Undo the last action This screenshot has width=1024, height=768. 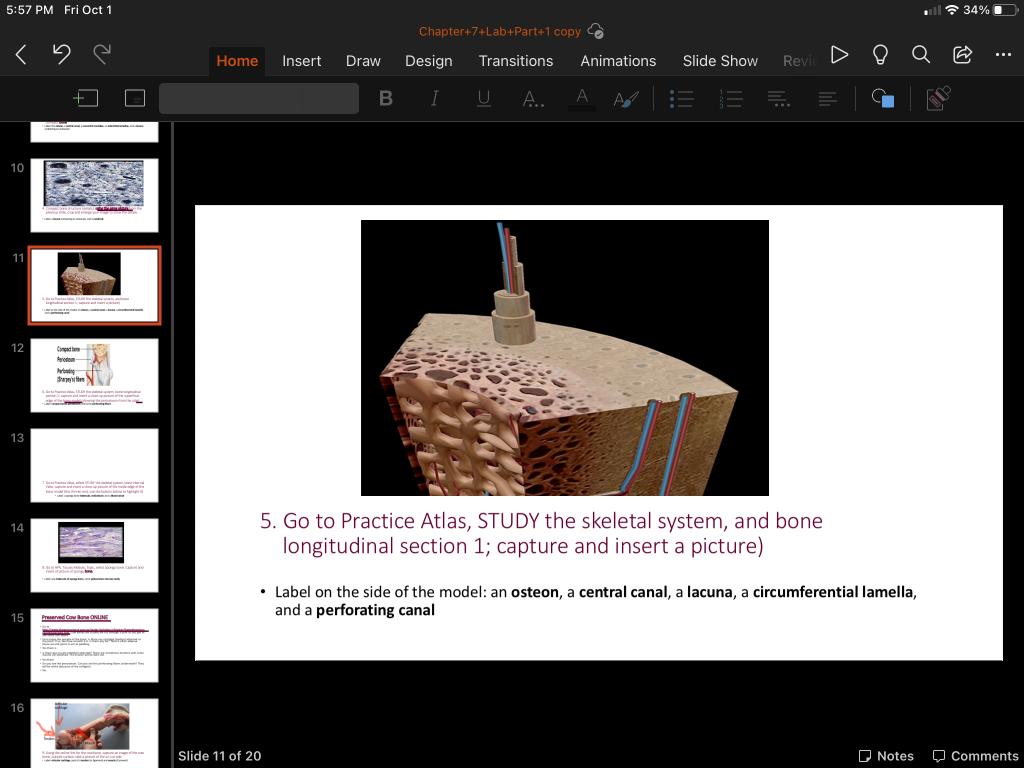[61, 56]
